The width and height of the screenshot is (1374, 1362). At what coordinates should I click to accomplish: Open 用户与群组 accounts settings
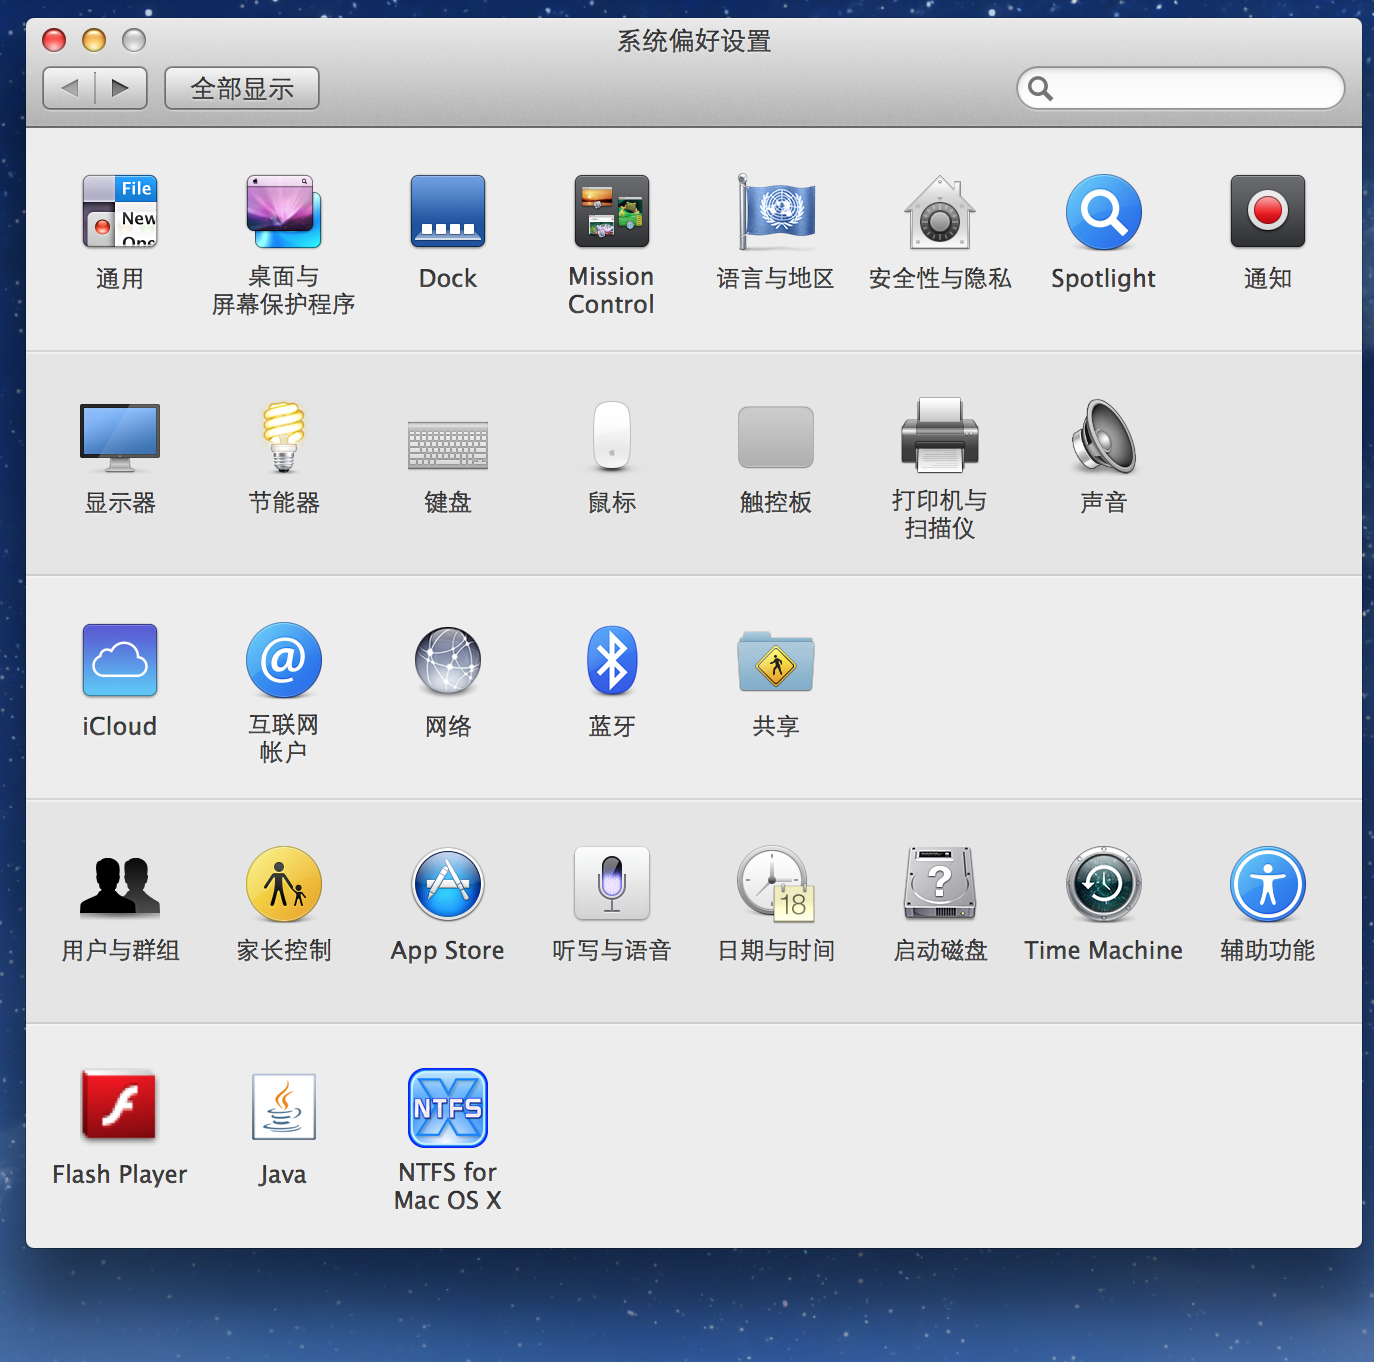[119, 883]
